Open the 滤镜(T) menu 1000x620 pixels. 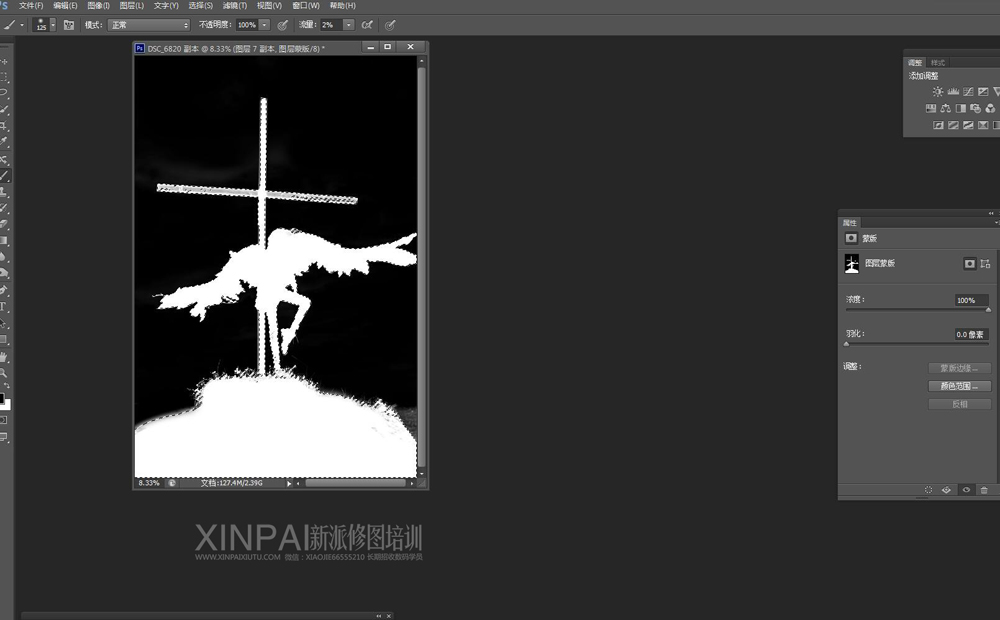tap(235, 6)
